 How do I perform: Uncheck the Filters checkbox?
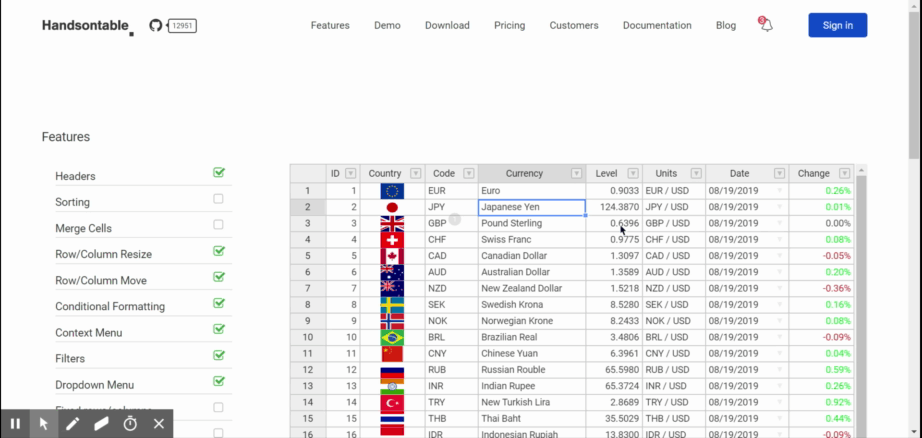tap(219, 355)
